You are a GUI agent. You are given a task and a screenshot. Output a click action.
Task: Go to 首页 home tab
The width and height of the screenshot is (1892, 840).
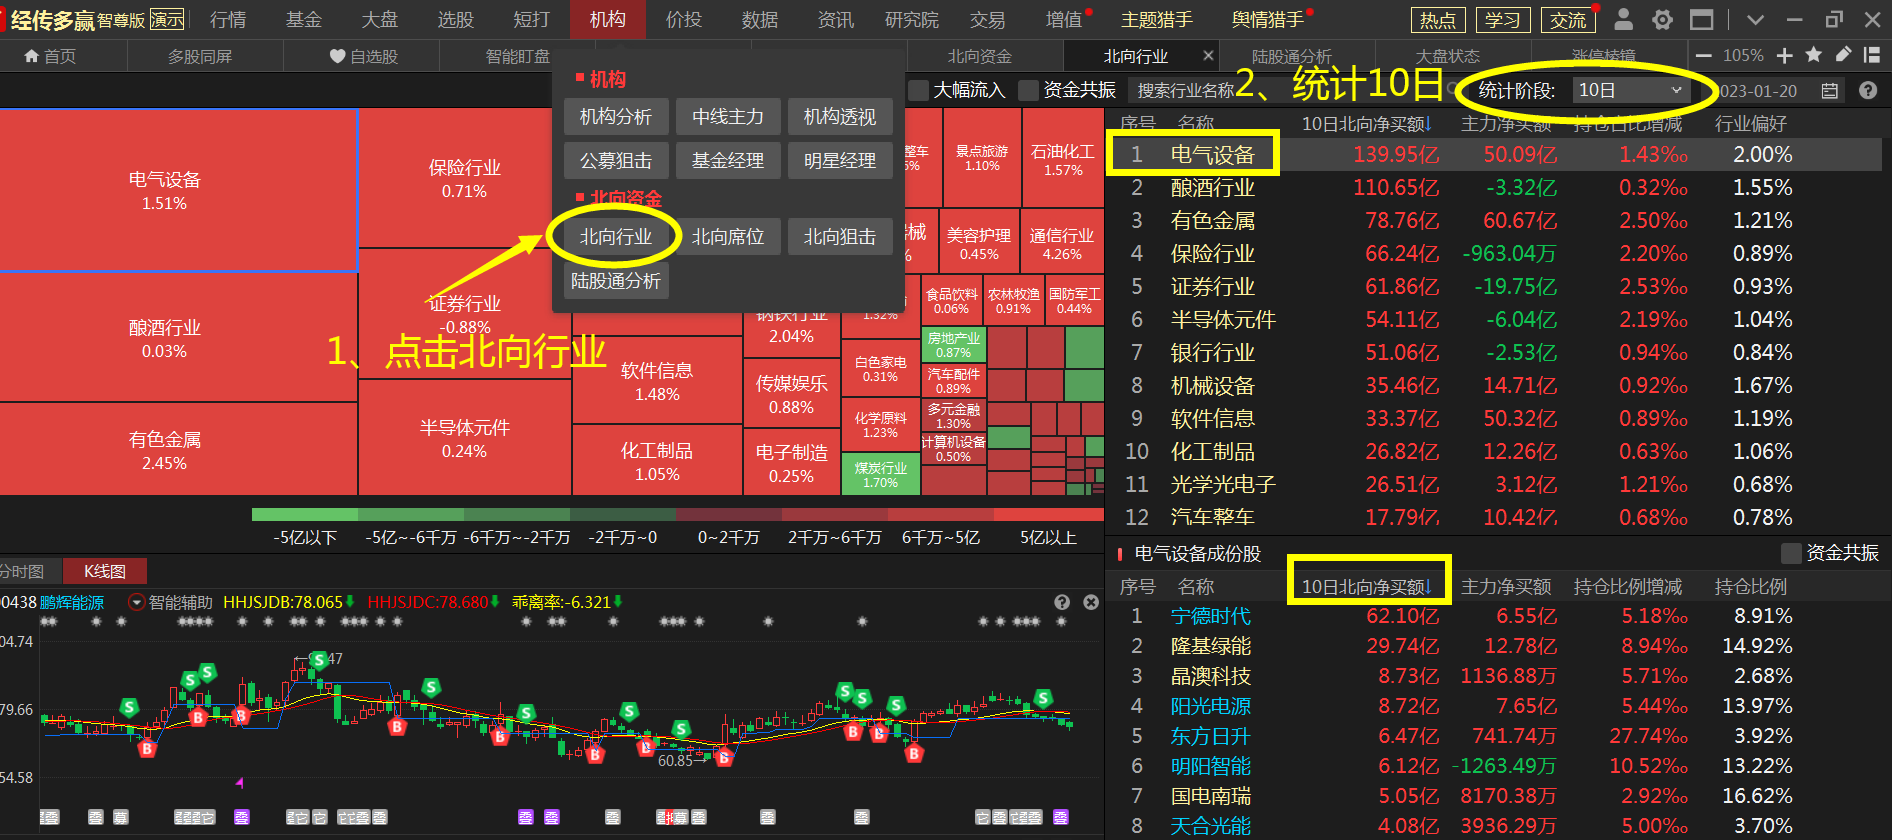51,56
